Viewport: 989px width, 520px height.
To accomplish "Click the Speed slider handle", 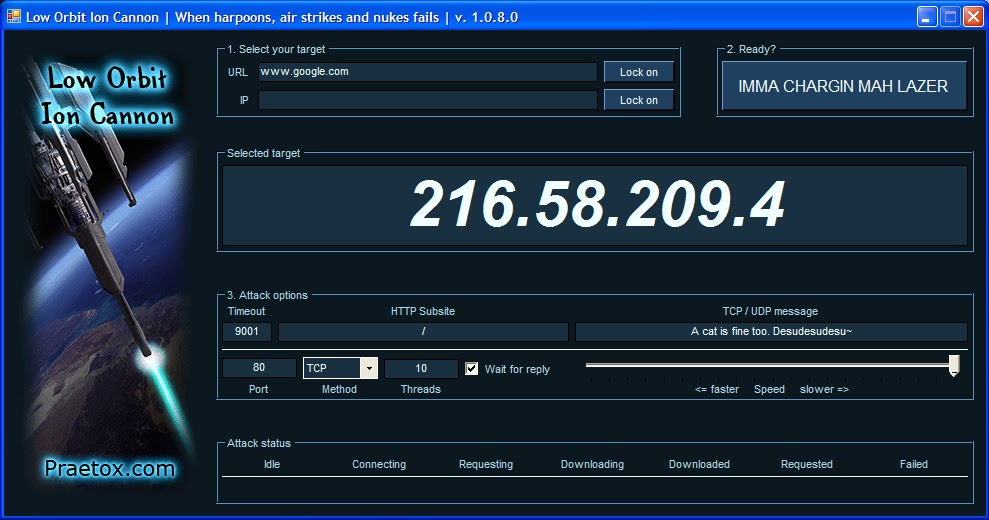I will click(x=954, y=365).
